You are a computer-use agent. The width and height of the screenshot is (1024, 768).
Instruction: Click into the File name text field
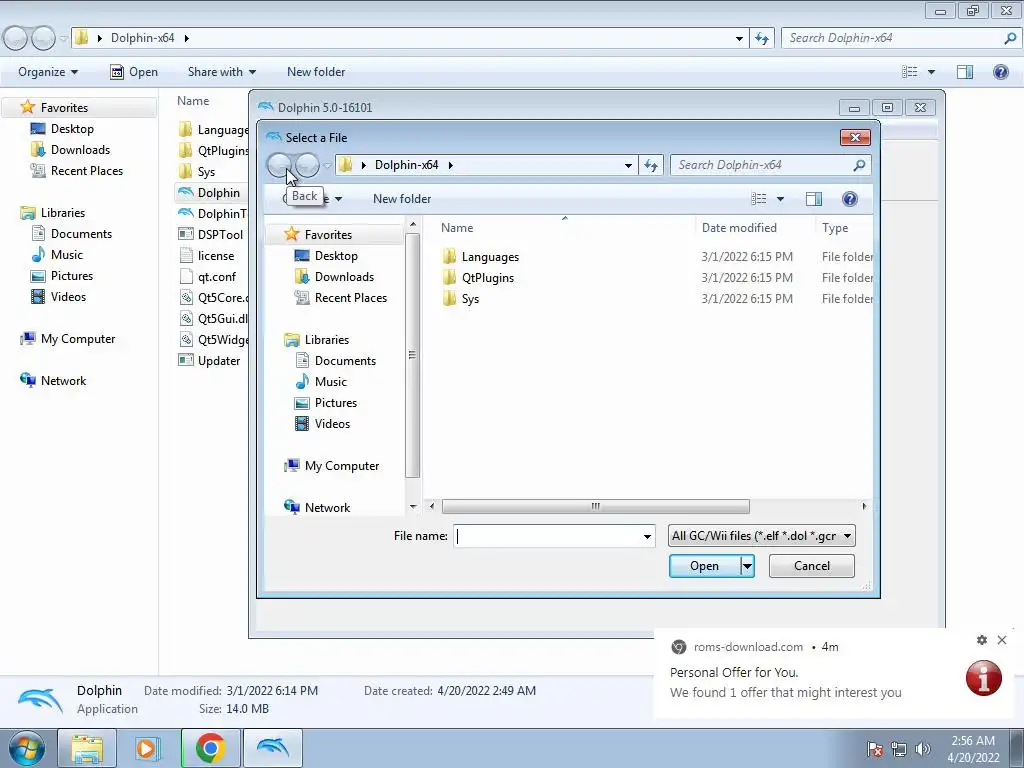click(x=547, y=536)
